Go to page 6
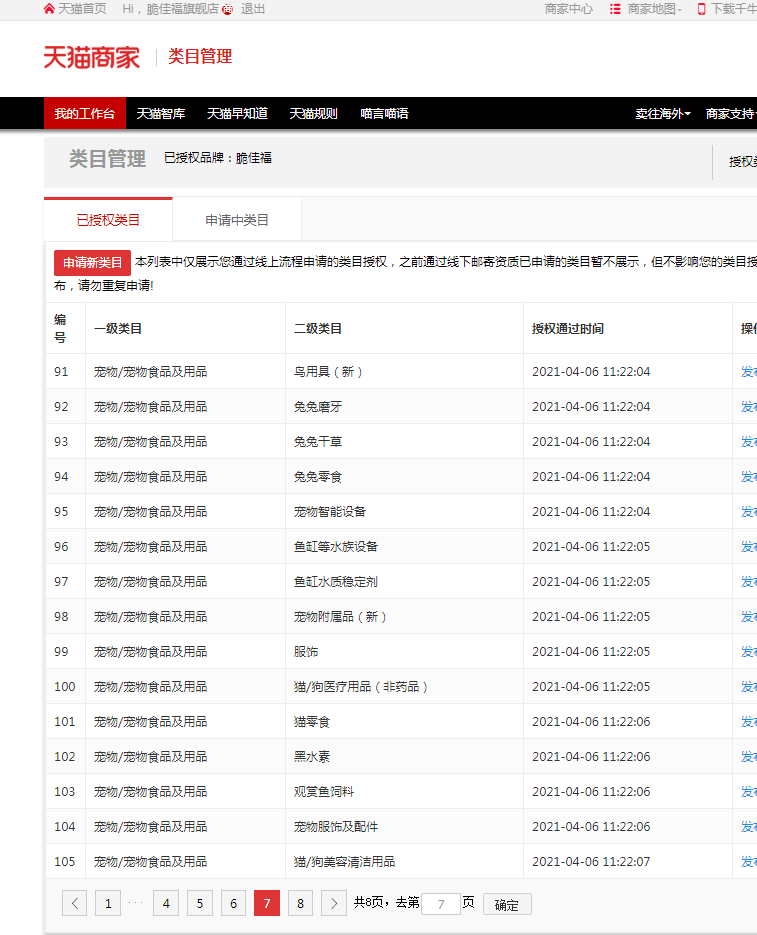 pyautogui.click(x=233, y=903)
